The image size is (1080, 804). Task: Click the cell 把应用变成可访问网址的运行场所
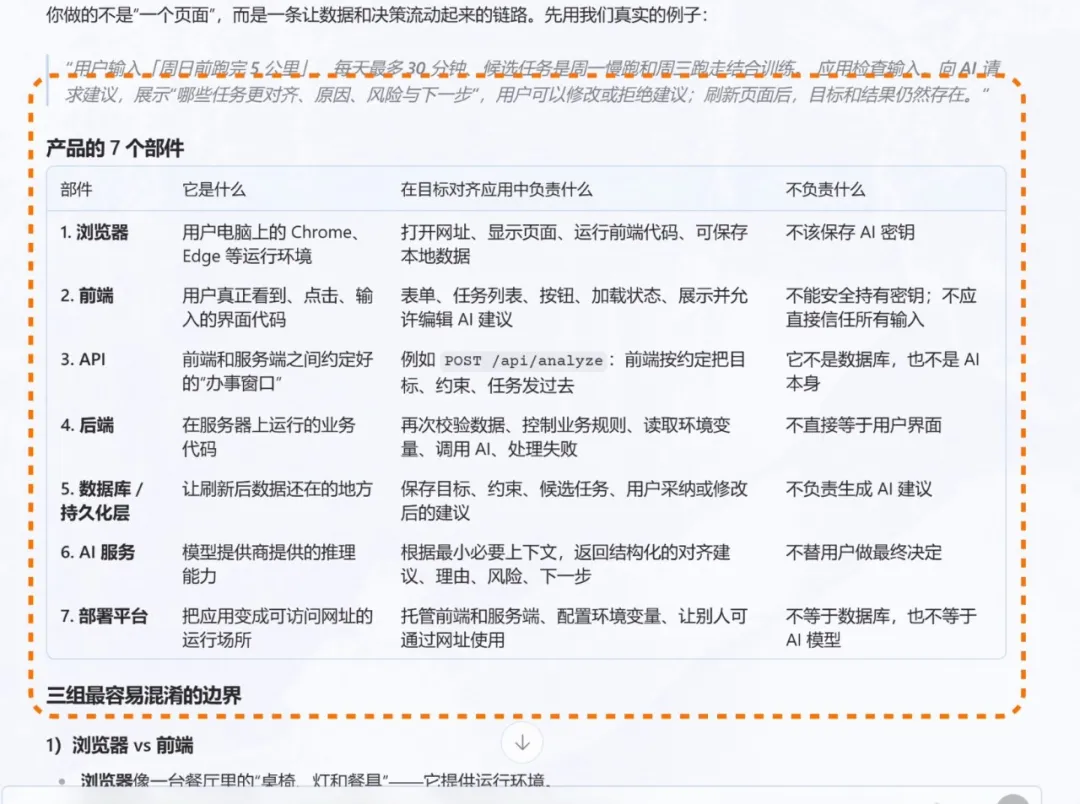point(278,628)
